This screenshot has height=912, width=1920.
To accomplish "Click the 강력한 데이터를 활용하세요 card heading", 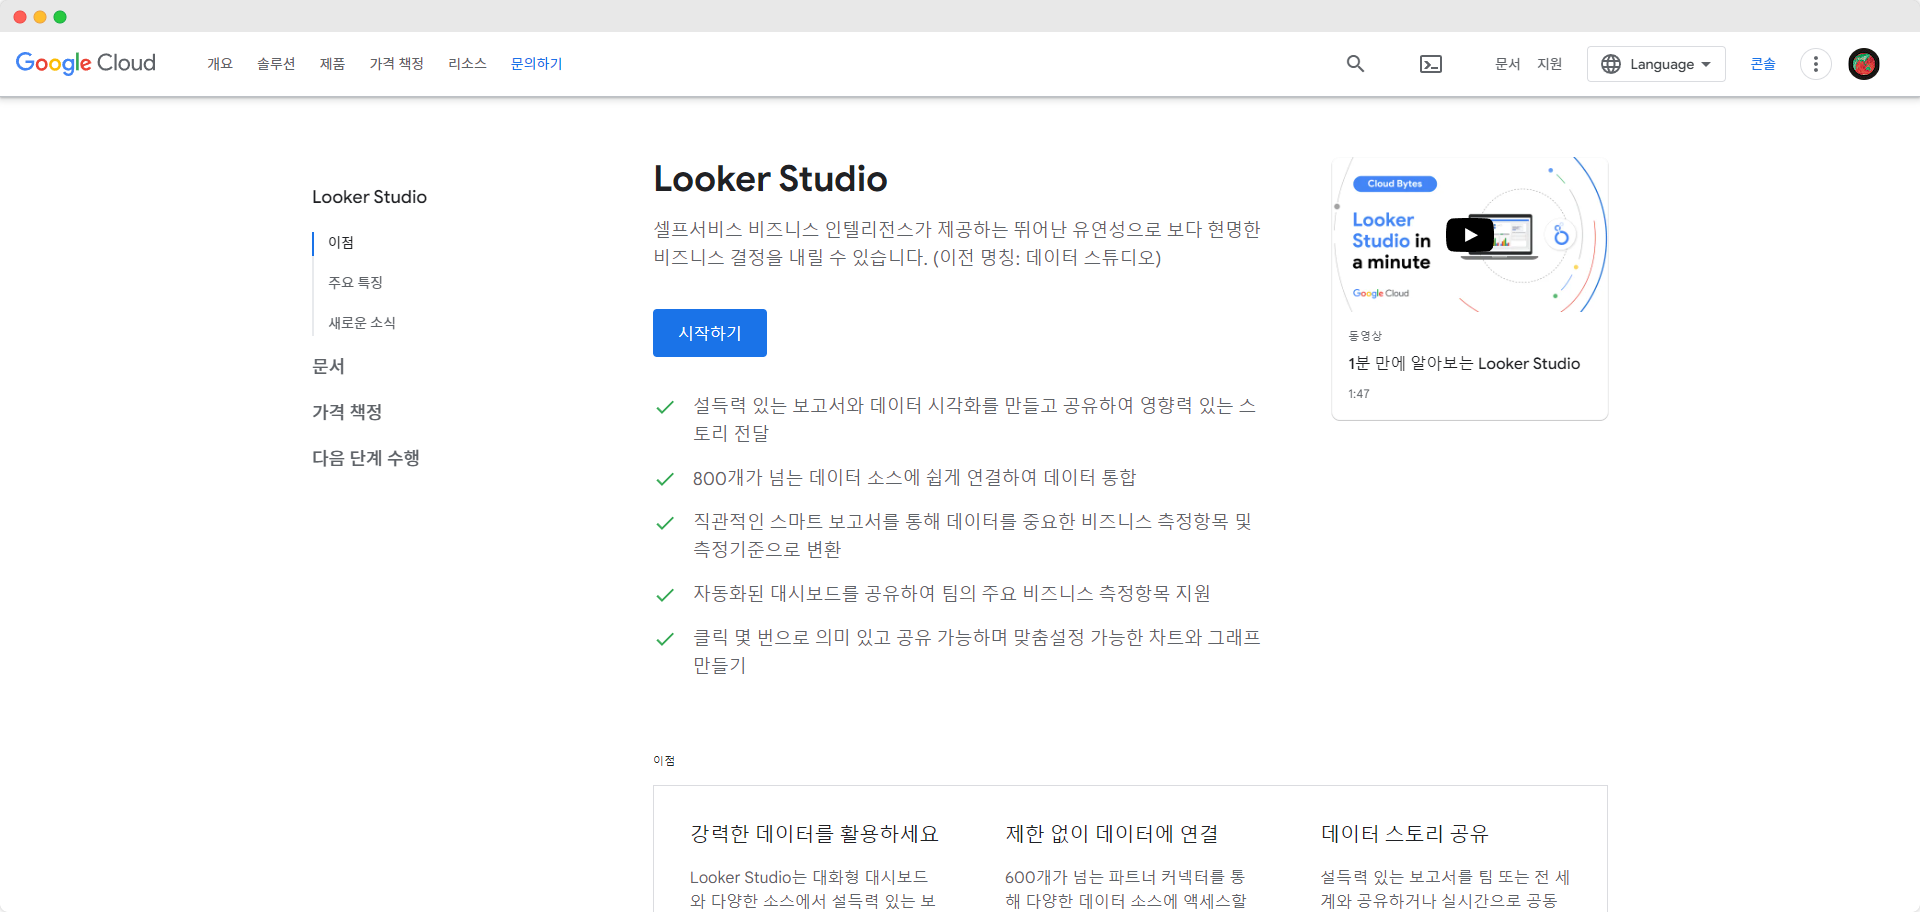I will (814, 834).
